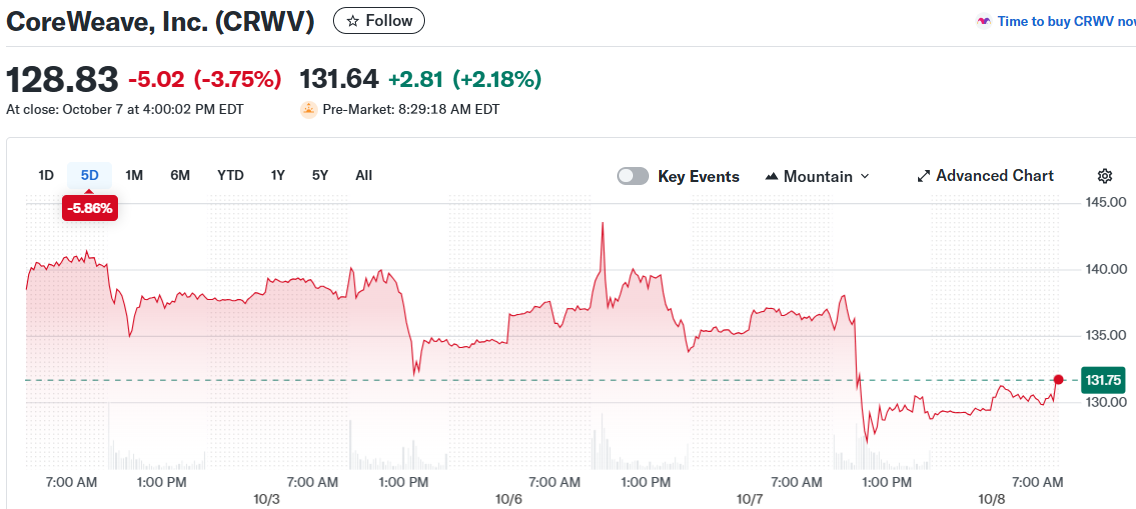This screenshot has width=1136, height=509.
Task: Switch chart to 6M range
Action: pyautogui.click(x=180, y=175)
